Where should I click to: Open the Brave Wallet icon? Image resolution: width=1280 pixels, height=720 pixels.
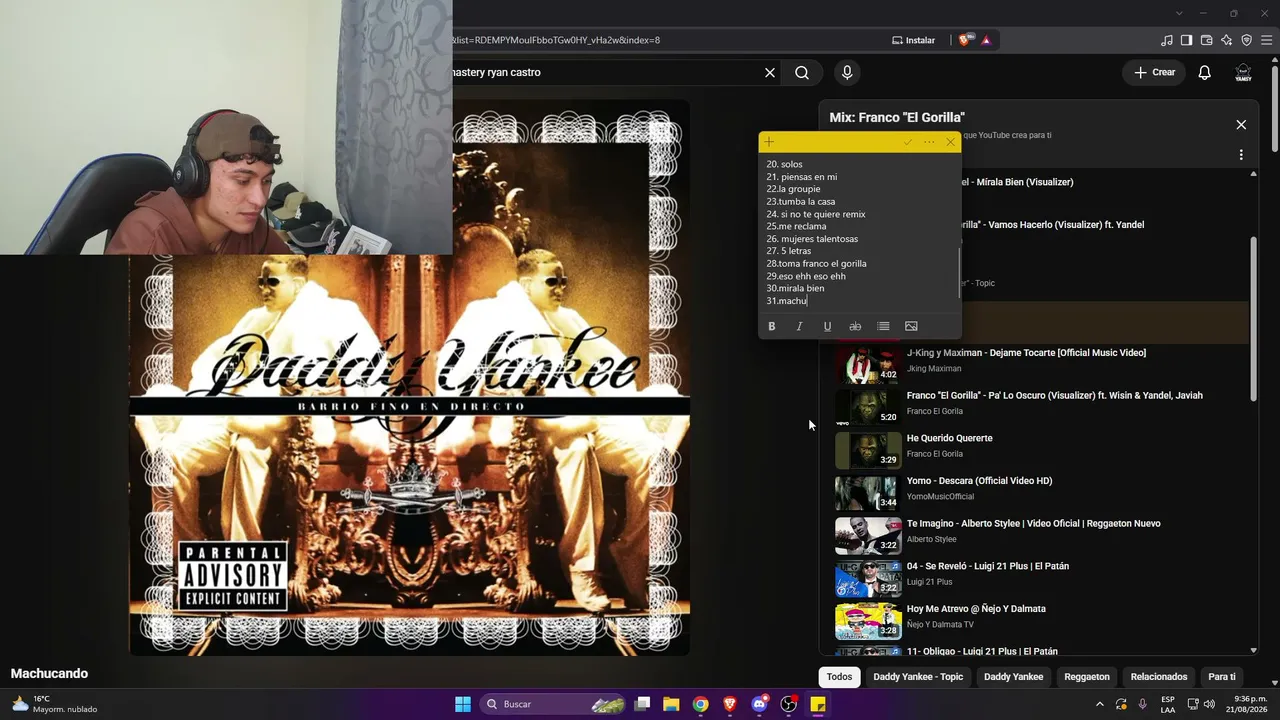coord(1207,40)
